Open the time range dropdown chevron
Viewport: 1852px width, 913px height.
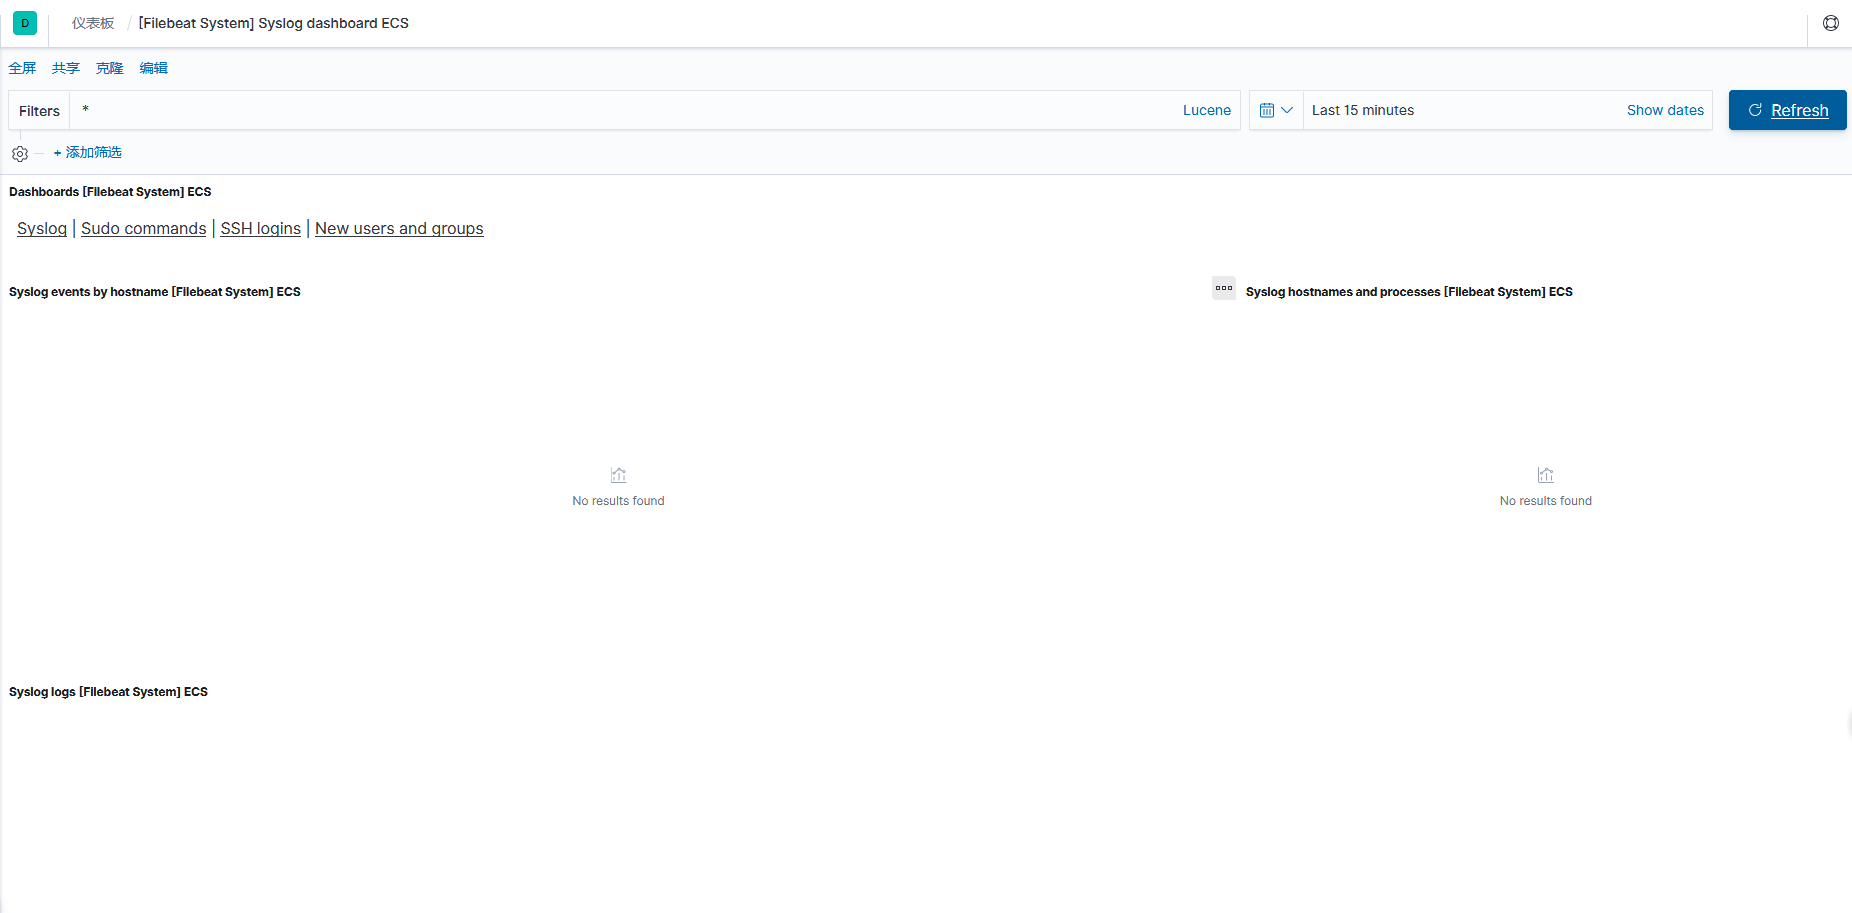(x=1288, y=110)
